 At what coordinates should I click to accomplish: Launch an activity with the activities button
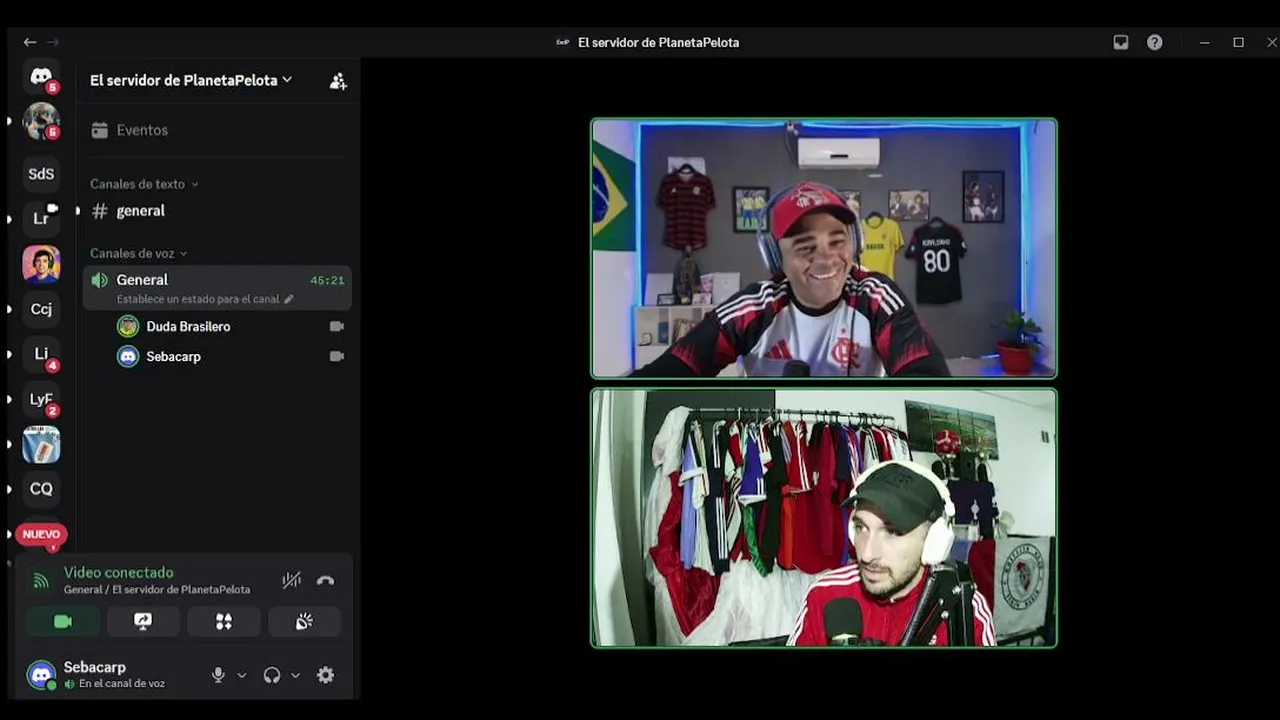[x=224, y=621]
